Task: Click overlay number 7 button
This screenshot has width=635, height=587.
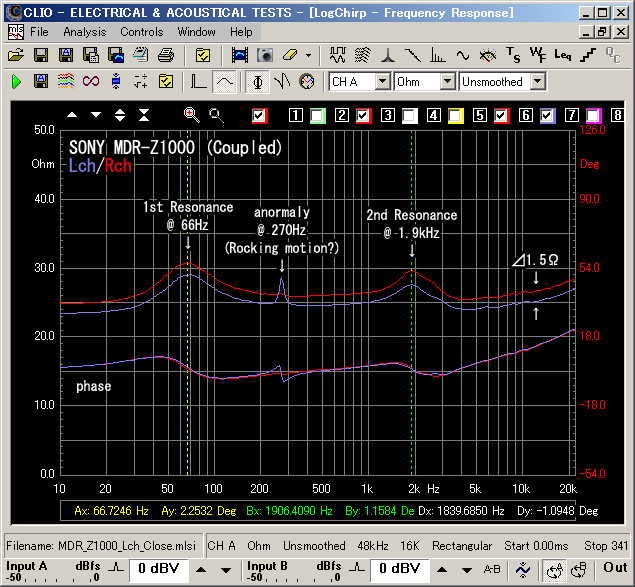Action: coord(571,115)
